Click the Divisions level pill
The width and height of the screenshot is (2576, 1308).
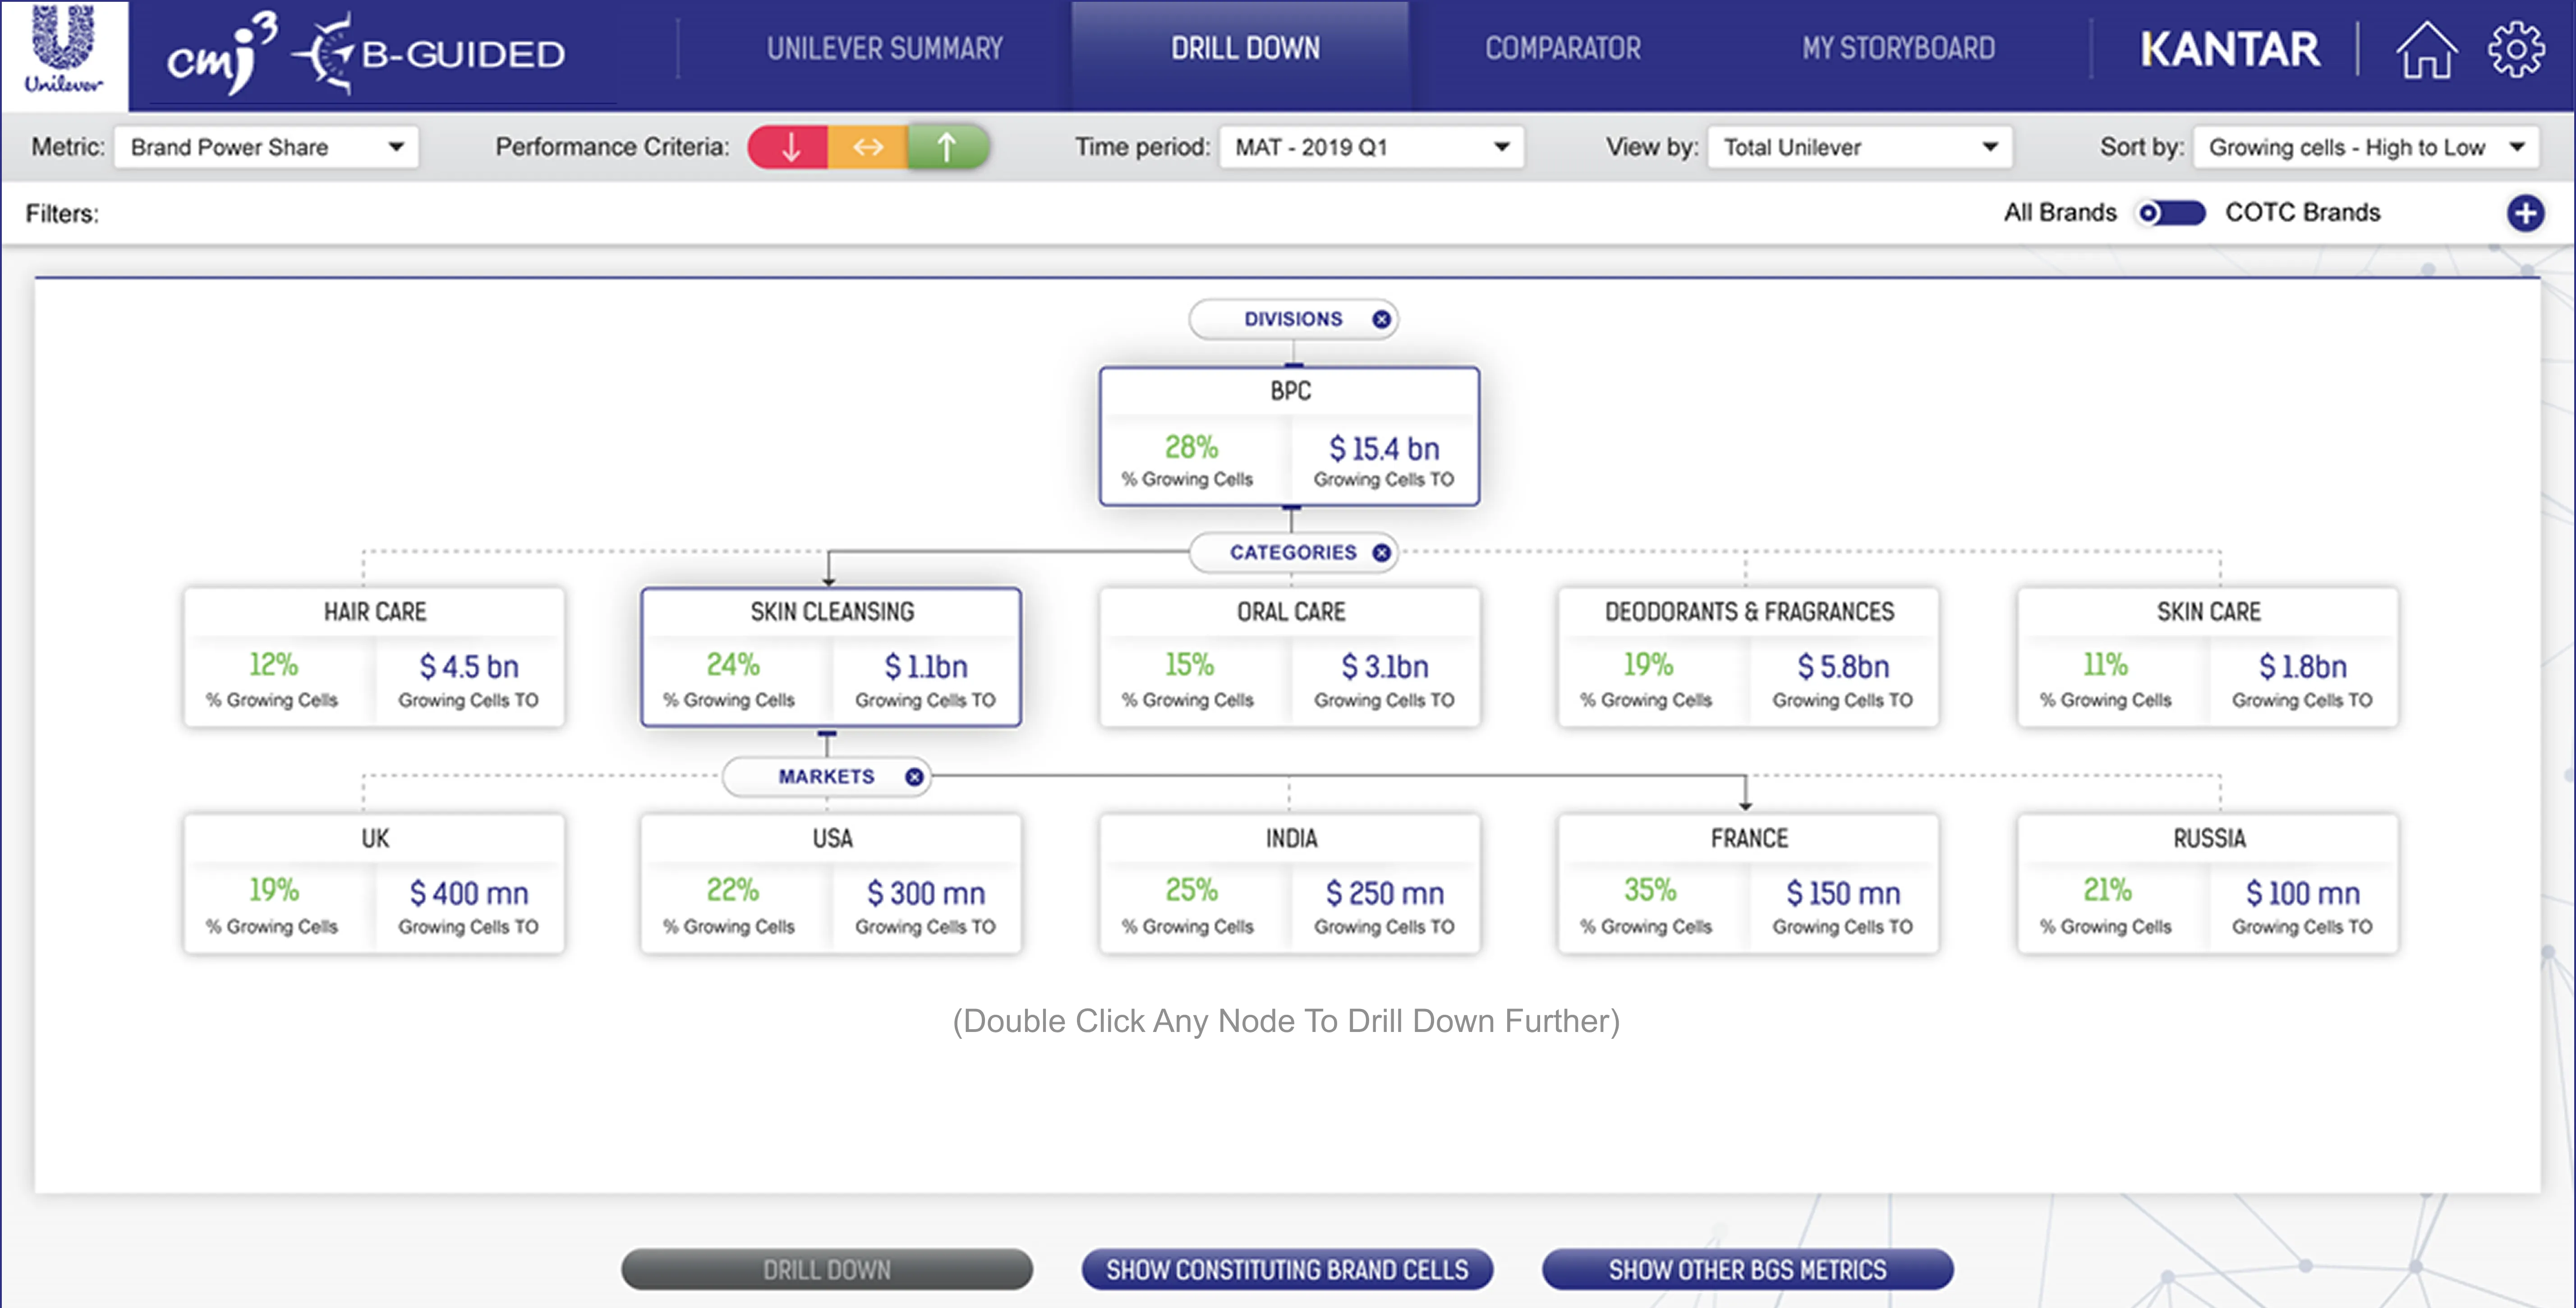pos(1293,319)
